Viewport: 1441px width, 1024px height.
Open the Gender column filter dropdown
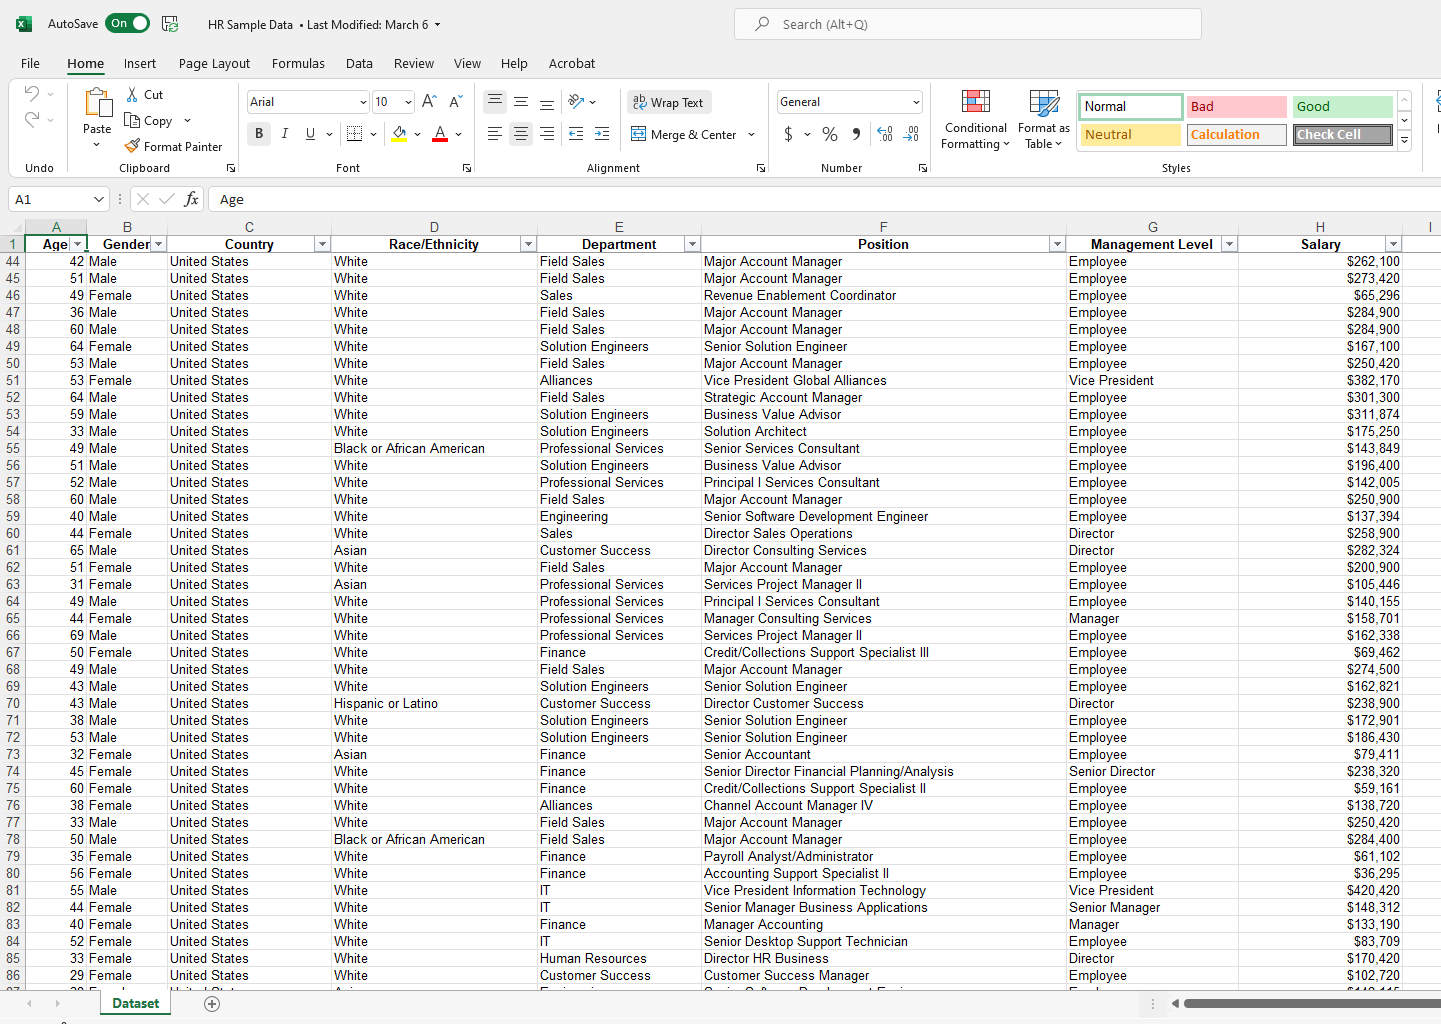(158, 244)
